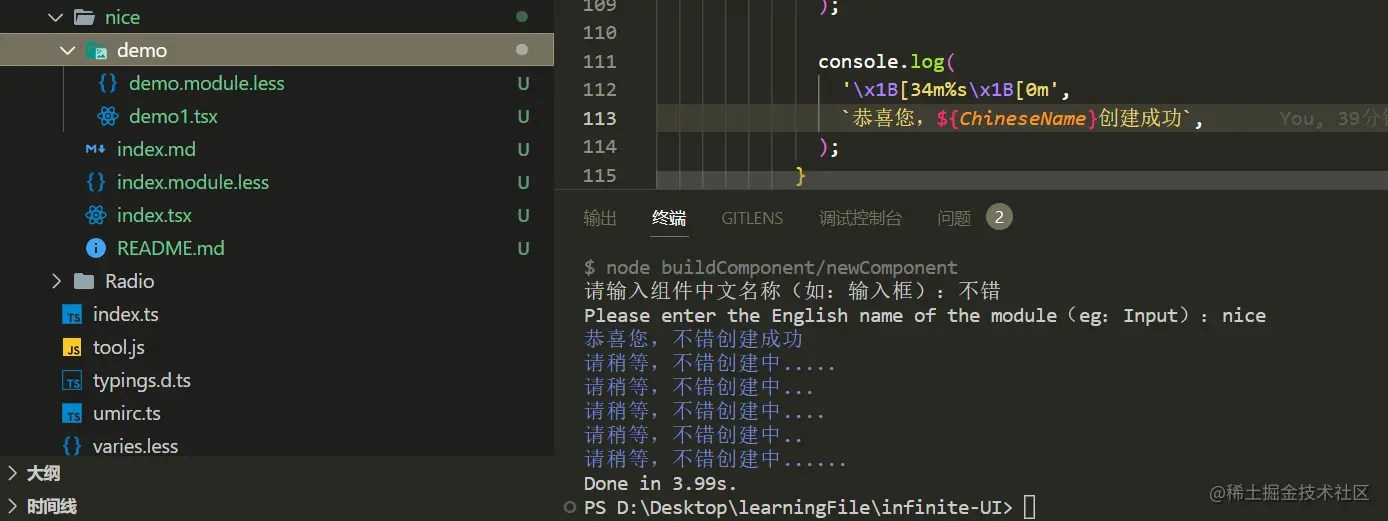
Task: Open demo1.tsx in the explorer
Action: [x=173, y=116]
